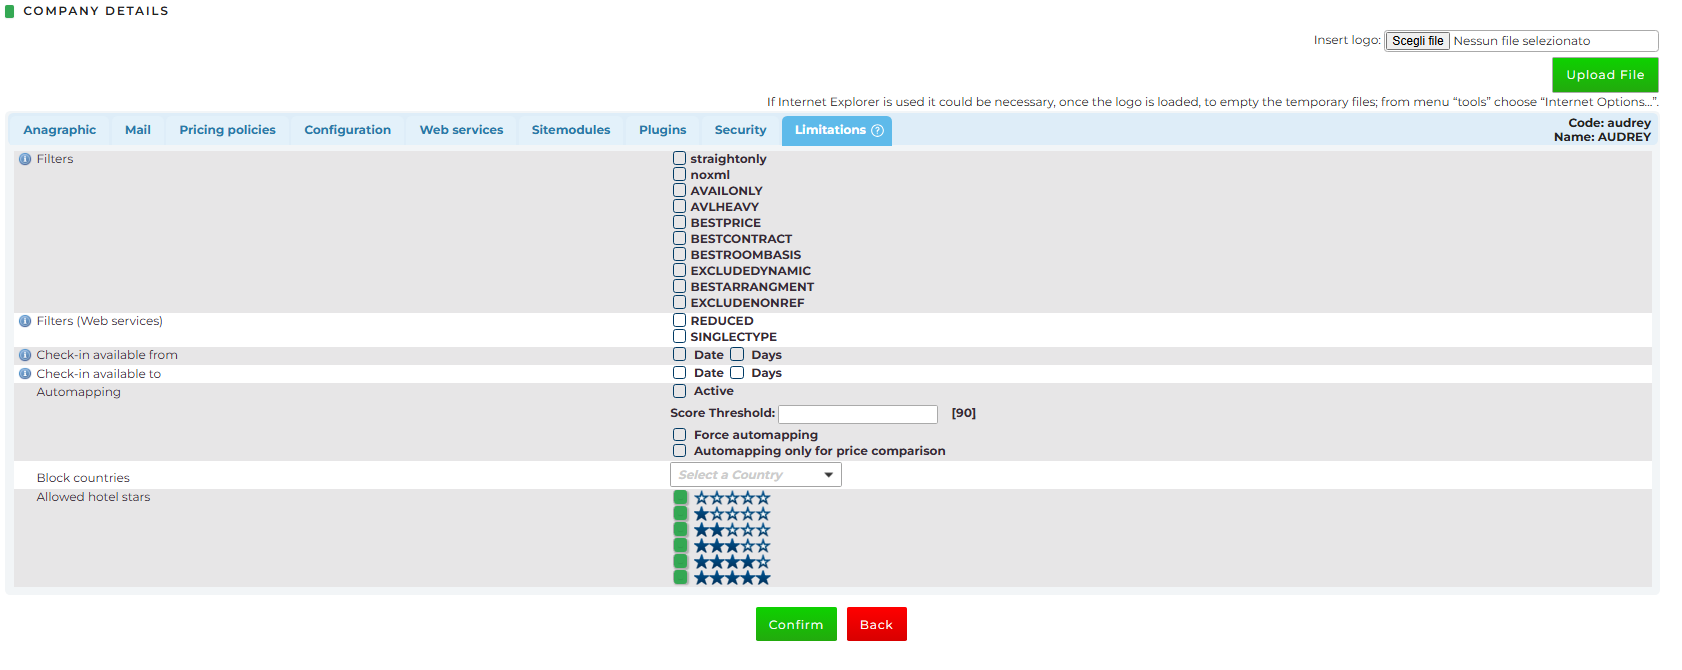Viewport: 1682px width, 670px height.
Task: Tick the noxml filter checkbox
Action: pos(680,174)
